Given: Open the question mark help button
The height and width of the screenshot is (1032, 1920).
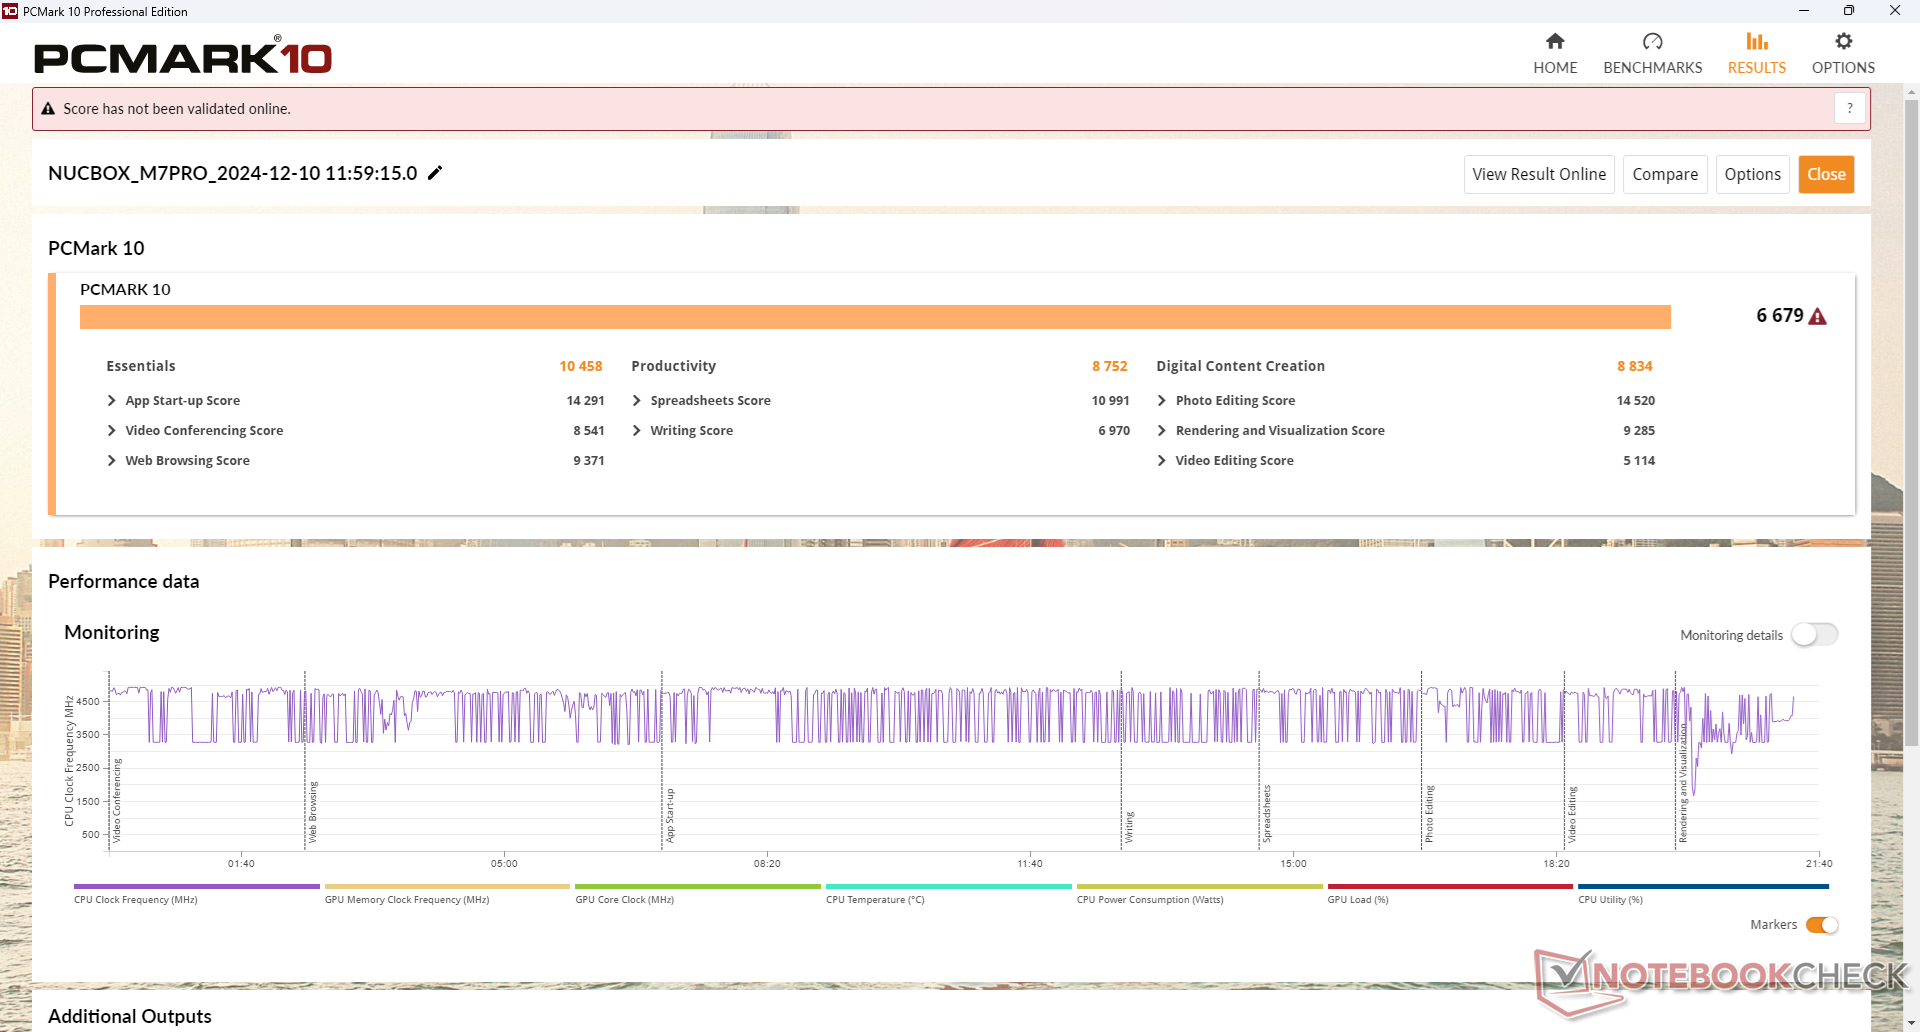Looking at the screenshot, I should click(x=1850, y=108).
